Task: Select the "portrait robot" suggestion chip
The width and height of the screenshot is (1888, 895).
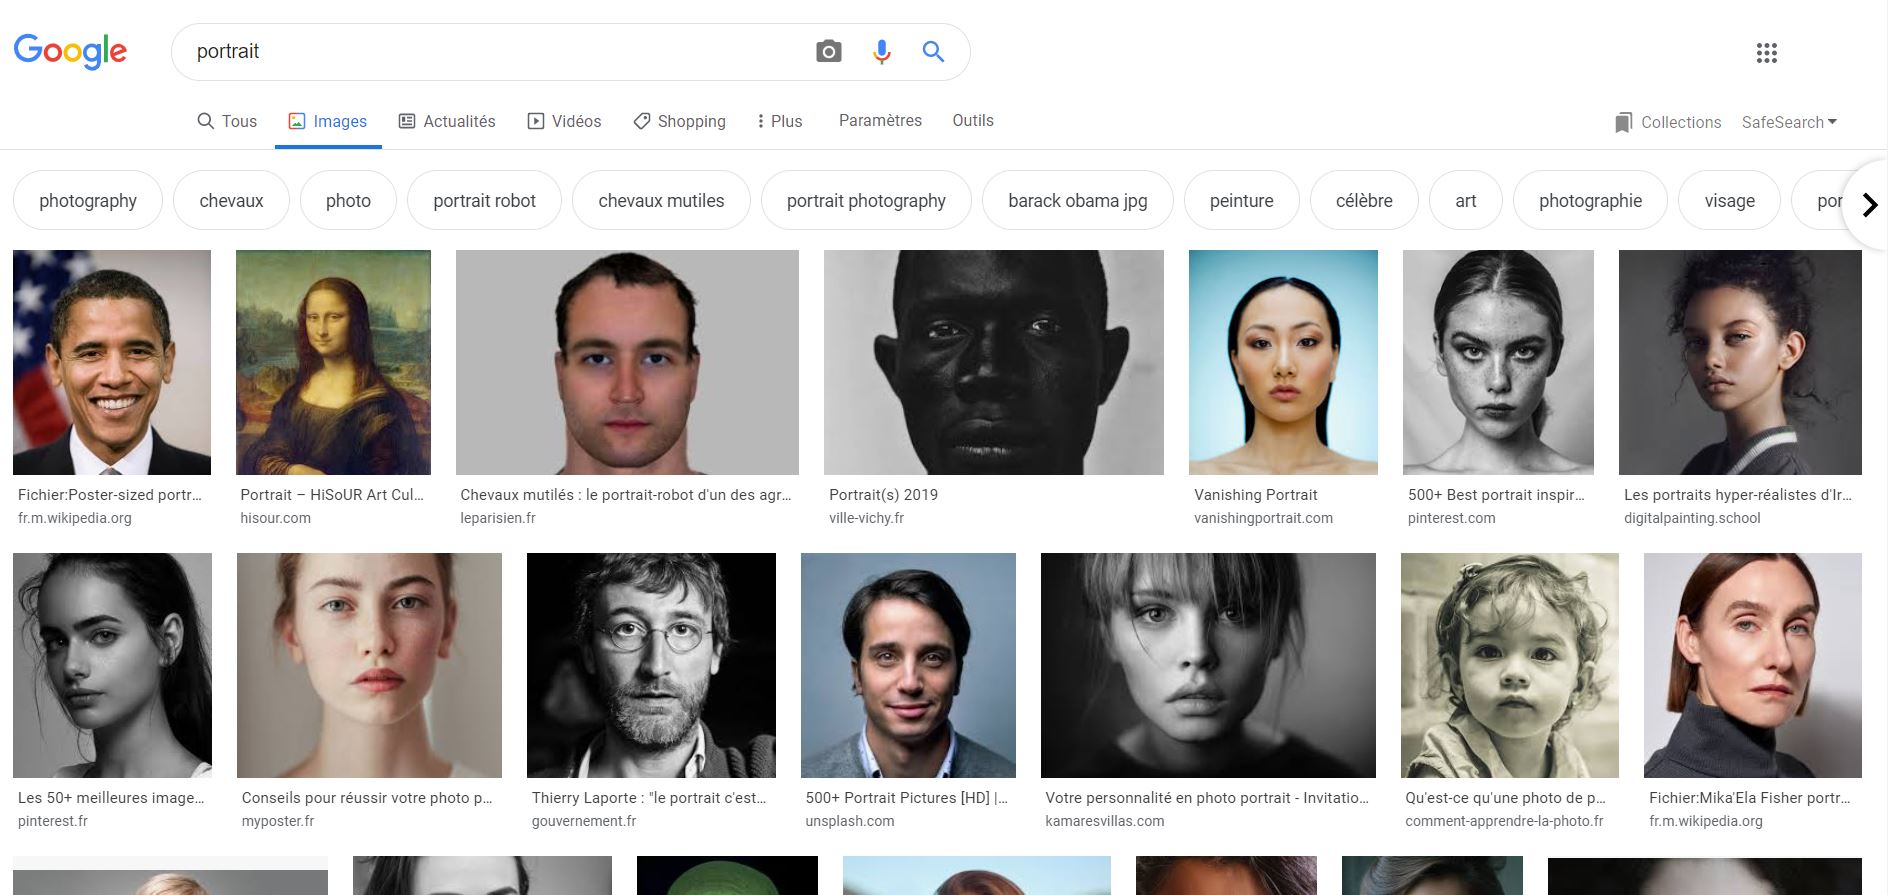Action: point(484,200)
